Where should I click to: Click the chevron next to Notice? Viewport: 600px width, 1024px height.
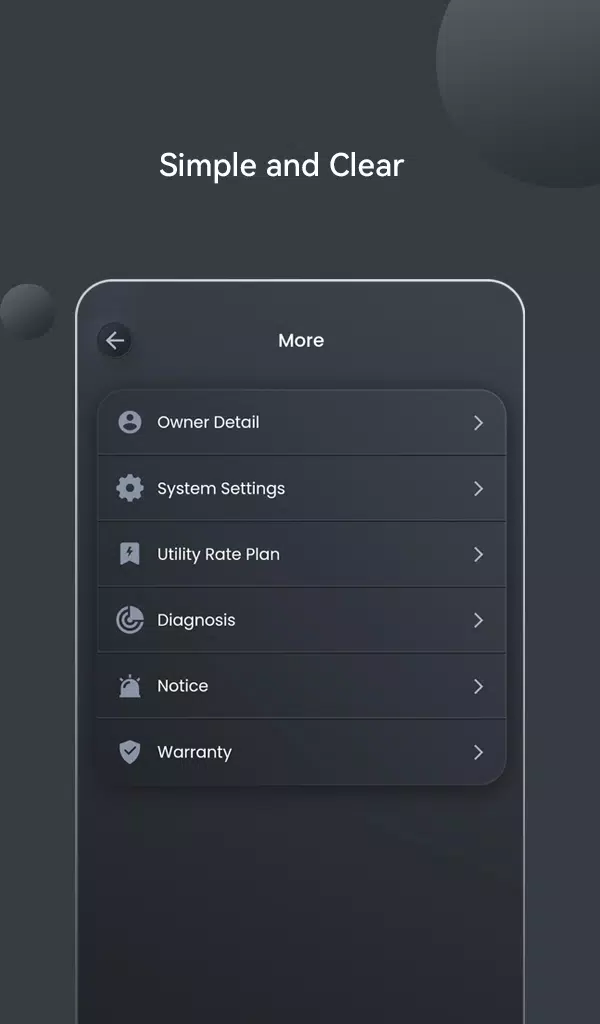(479, 686)
